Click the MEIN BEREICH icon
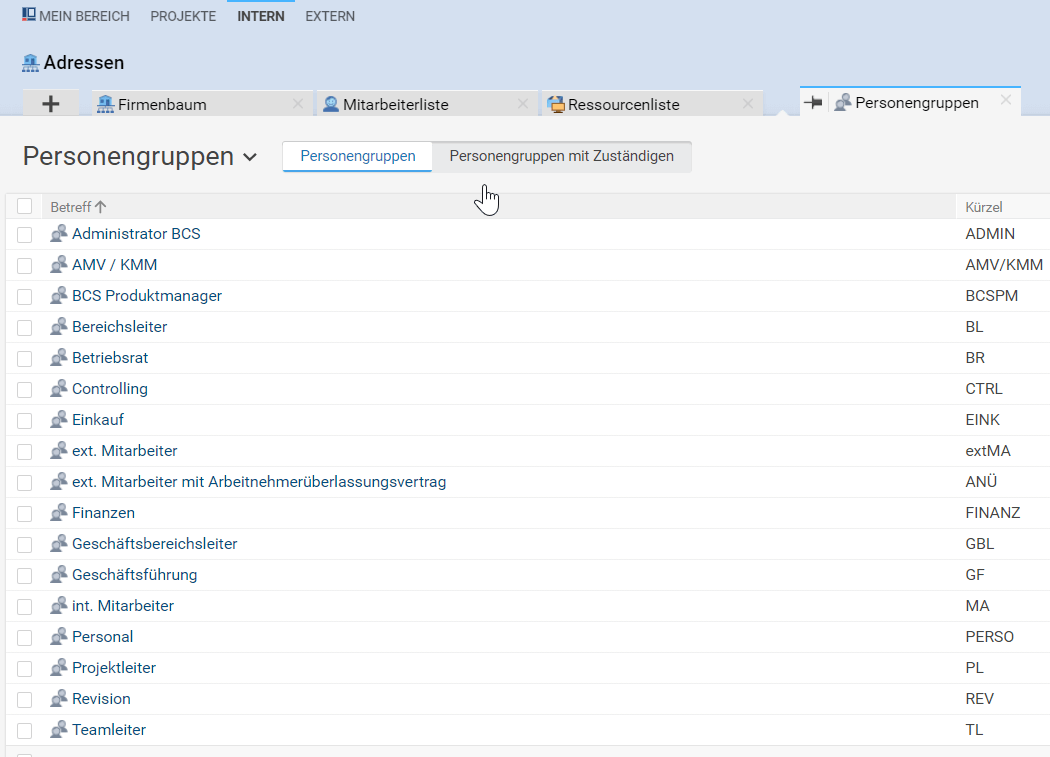 click(x=29, y=14)
